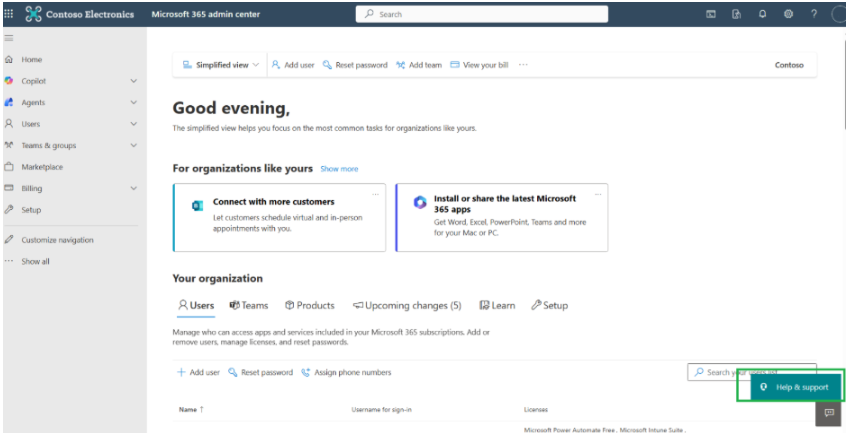The image size is (846, 433).
Task: Sort by the Name column header
Action: pyautogui.click(x=192, y=410)
